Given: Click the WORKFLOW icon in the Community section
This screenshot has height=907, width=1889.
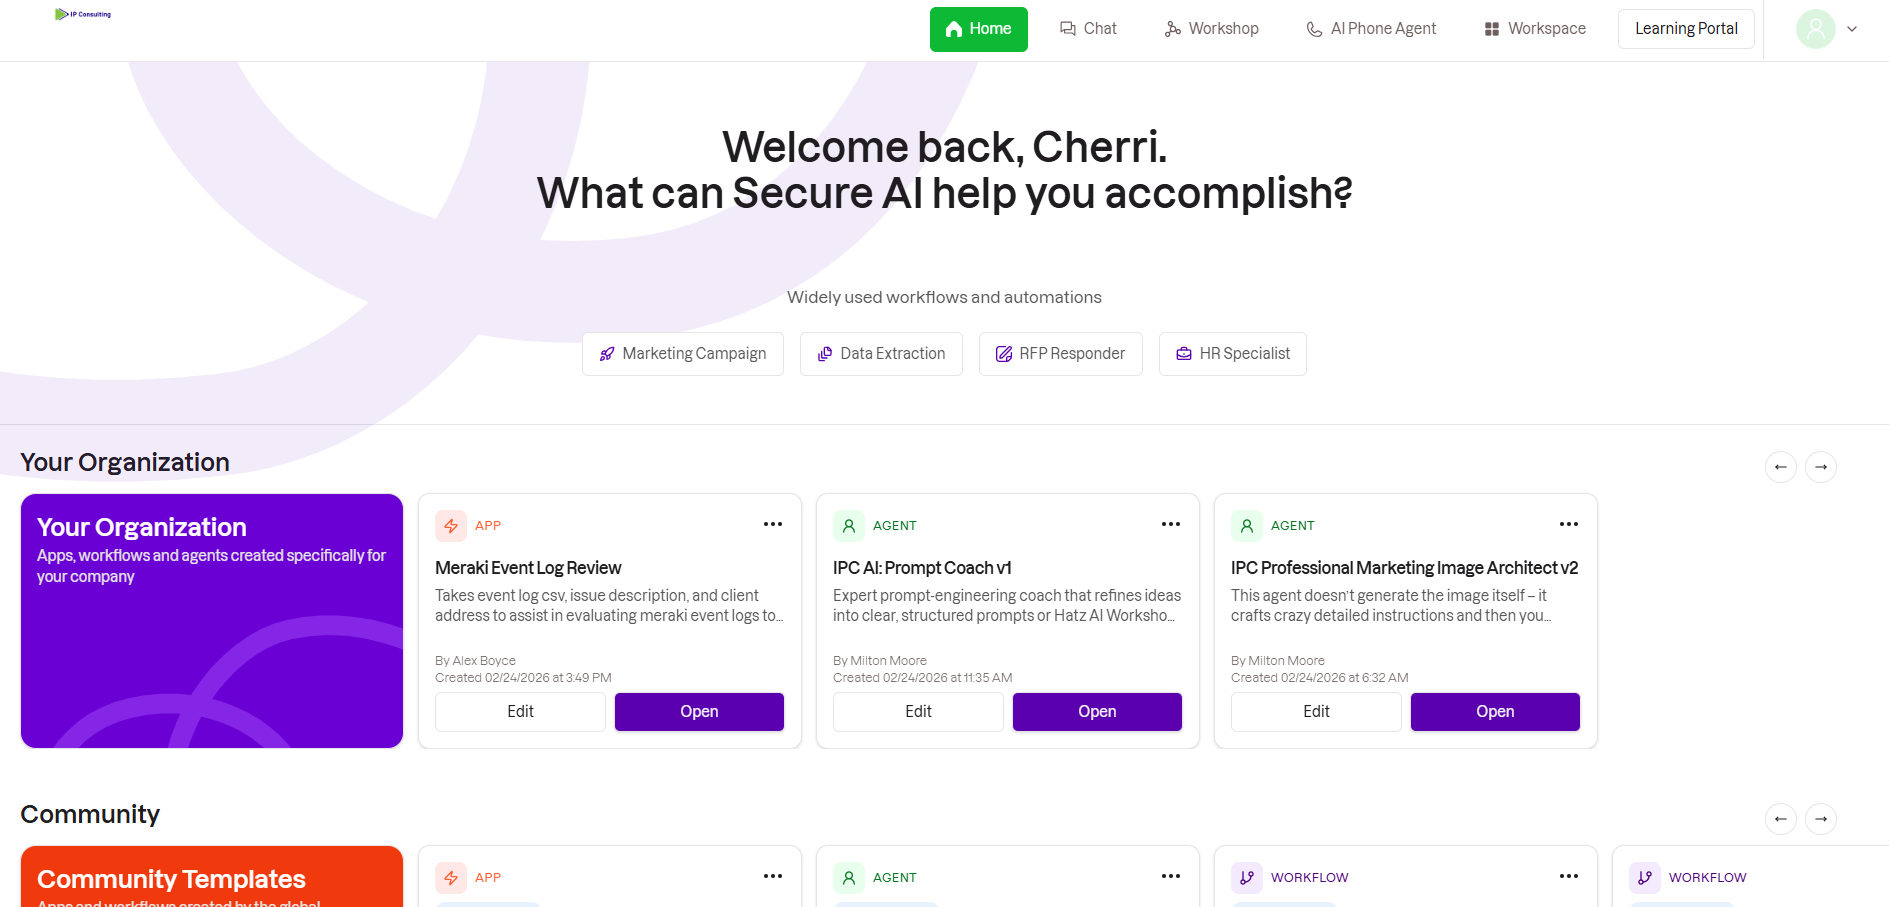Looking at the screenshot, I should point(1247,877).
